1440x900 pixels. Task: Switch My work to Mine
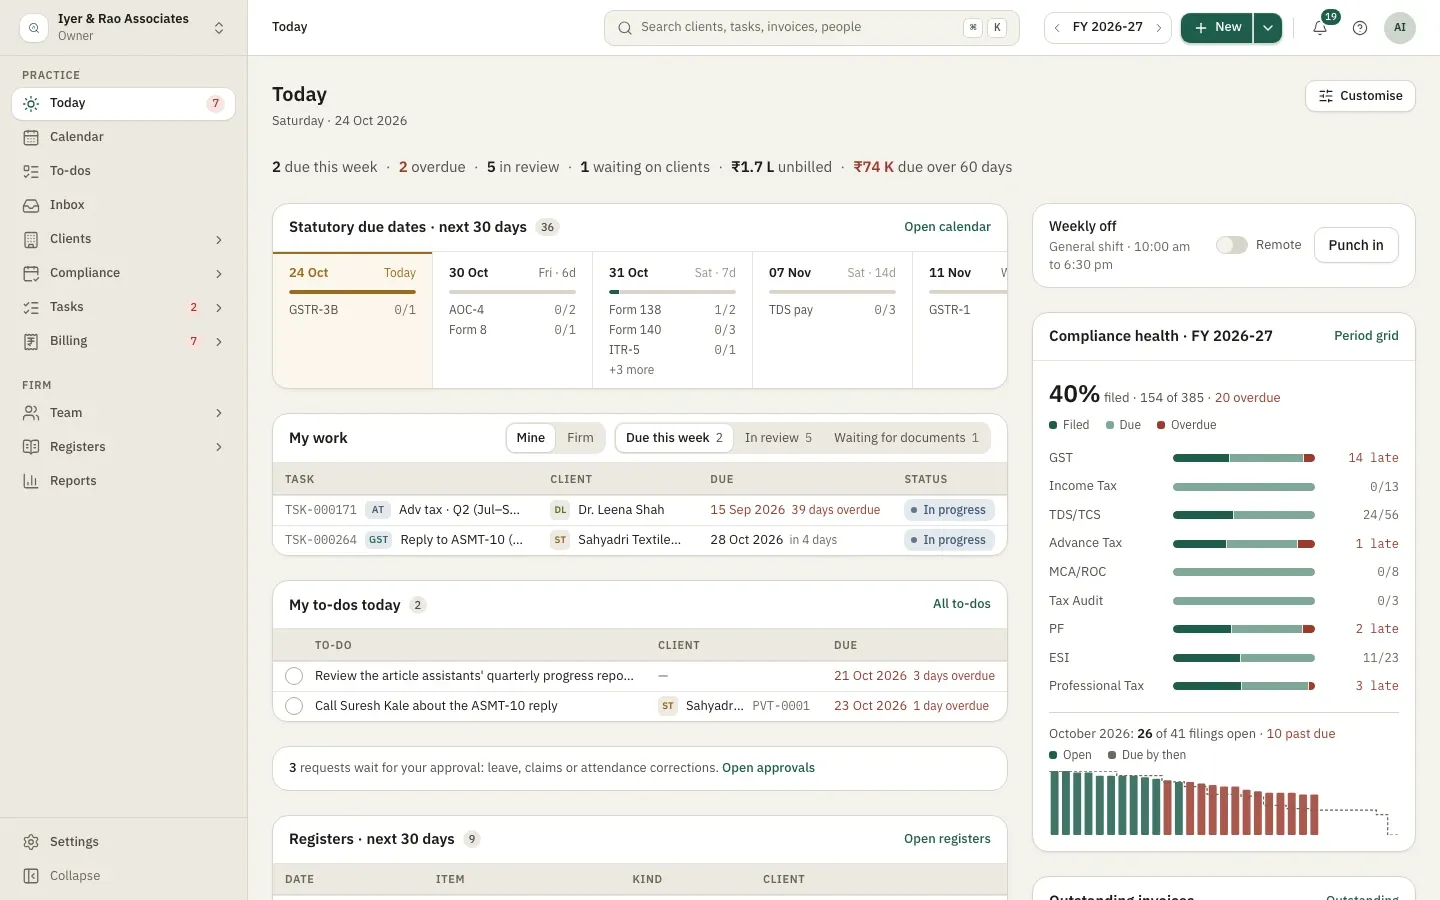tap(531, 438)
